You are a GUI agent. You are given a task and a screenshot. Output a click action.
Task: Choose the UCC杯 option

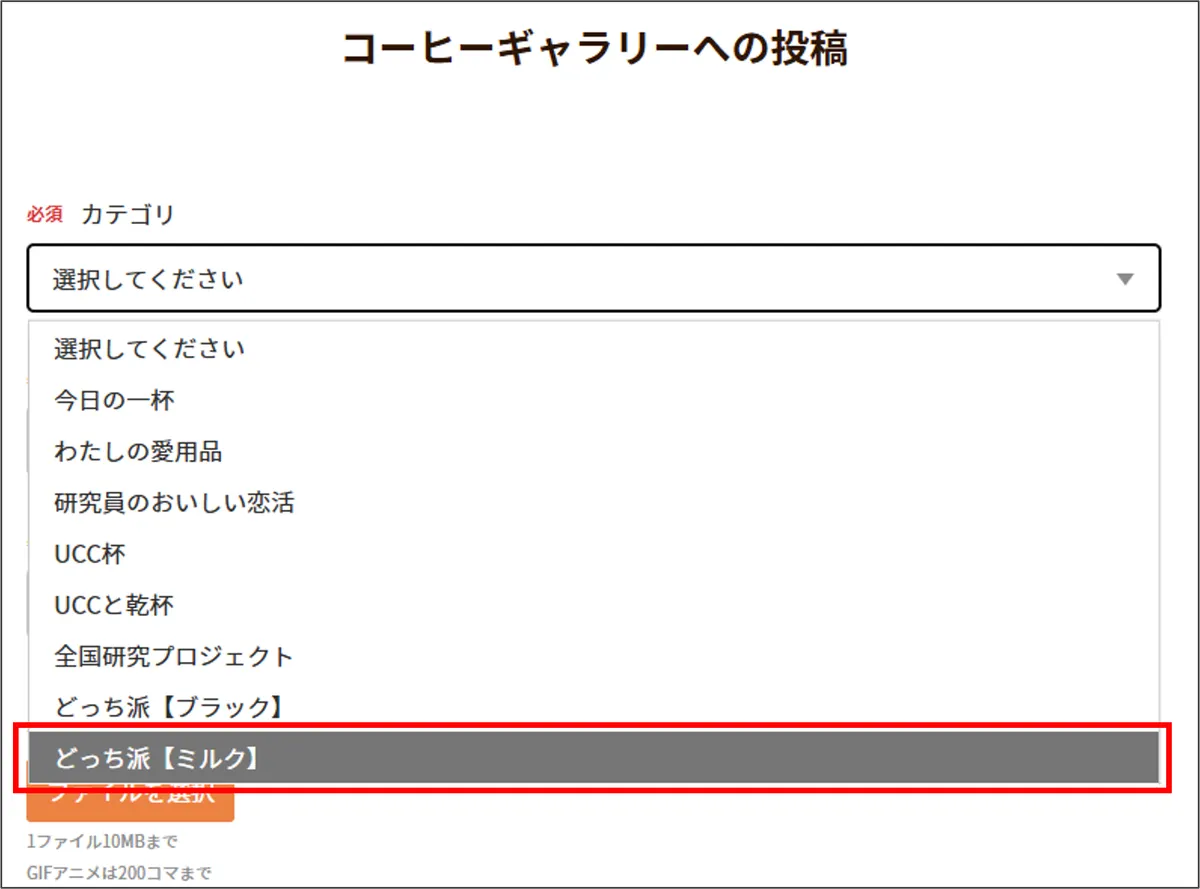tap(90, 554)
